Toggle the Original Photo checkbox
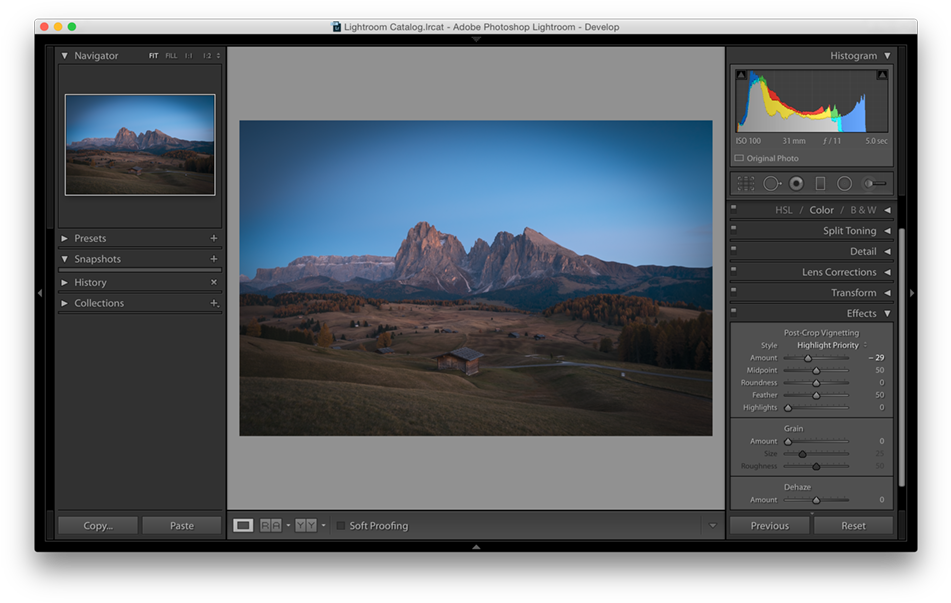This screenshot has height=603, width=951. 739,158
